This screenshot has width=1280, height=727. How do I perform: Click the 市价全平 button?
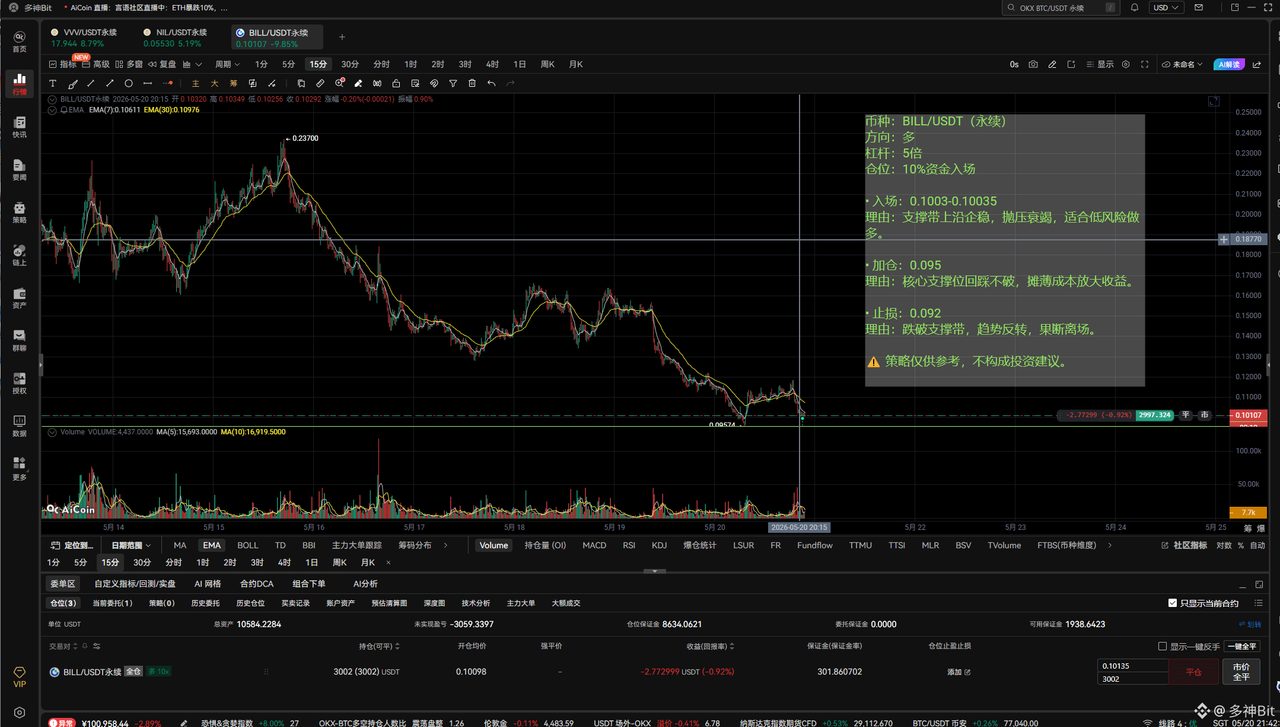[1240, 671]
